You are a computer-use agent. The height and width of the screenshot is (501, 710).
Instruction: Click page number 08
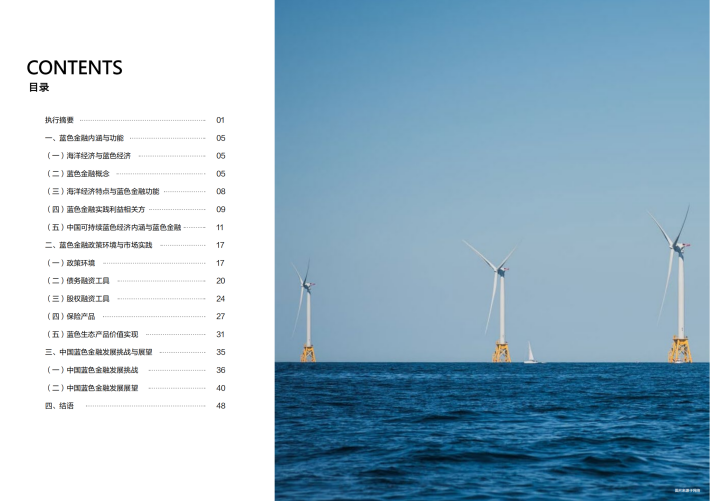pyautogui.click(x=221, y=192)
